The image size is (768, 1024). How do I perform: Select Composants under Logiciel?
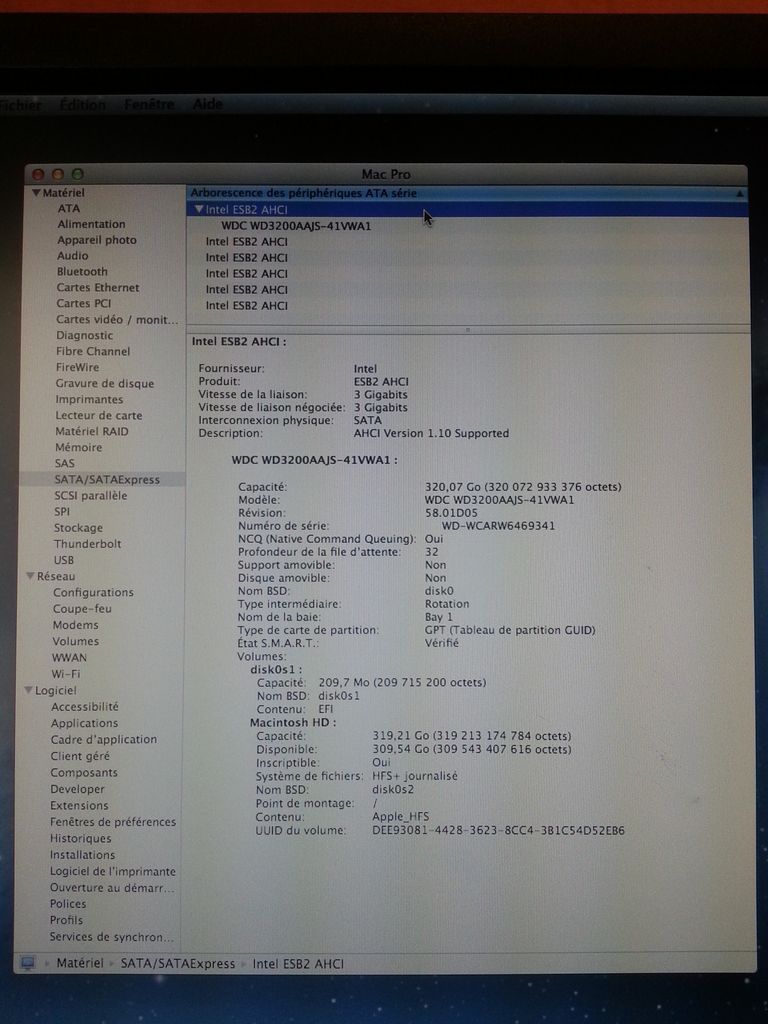coord(84,773)
